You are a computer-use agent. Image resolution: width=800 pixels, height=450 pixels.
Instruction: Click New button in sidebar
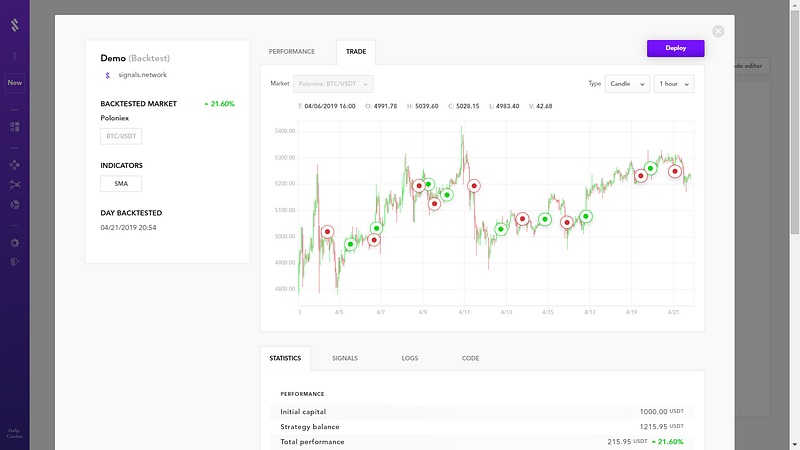[15, 83]
